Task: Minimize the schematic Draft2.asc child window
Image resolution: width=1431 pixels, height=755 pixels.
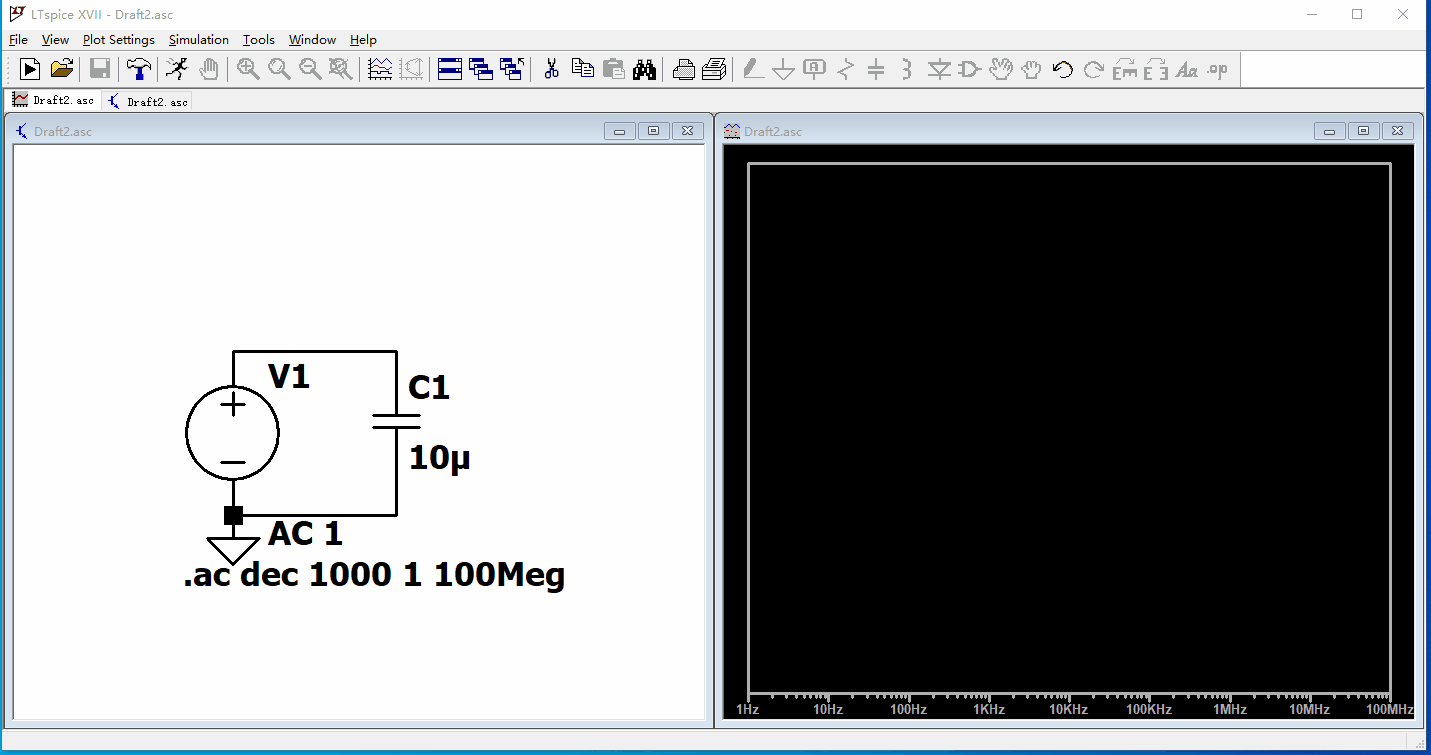Action: click(620, 131)
